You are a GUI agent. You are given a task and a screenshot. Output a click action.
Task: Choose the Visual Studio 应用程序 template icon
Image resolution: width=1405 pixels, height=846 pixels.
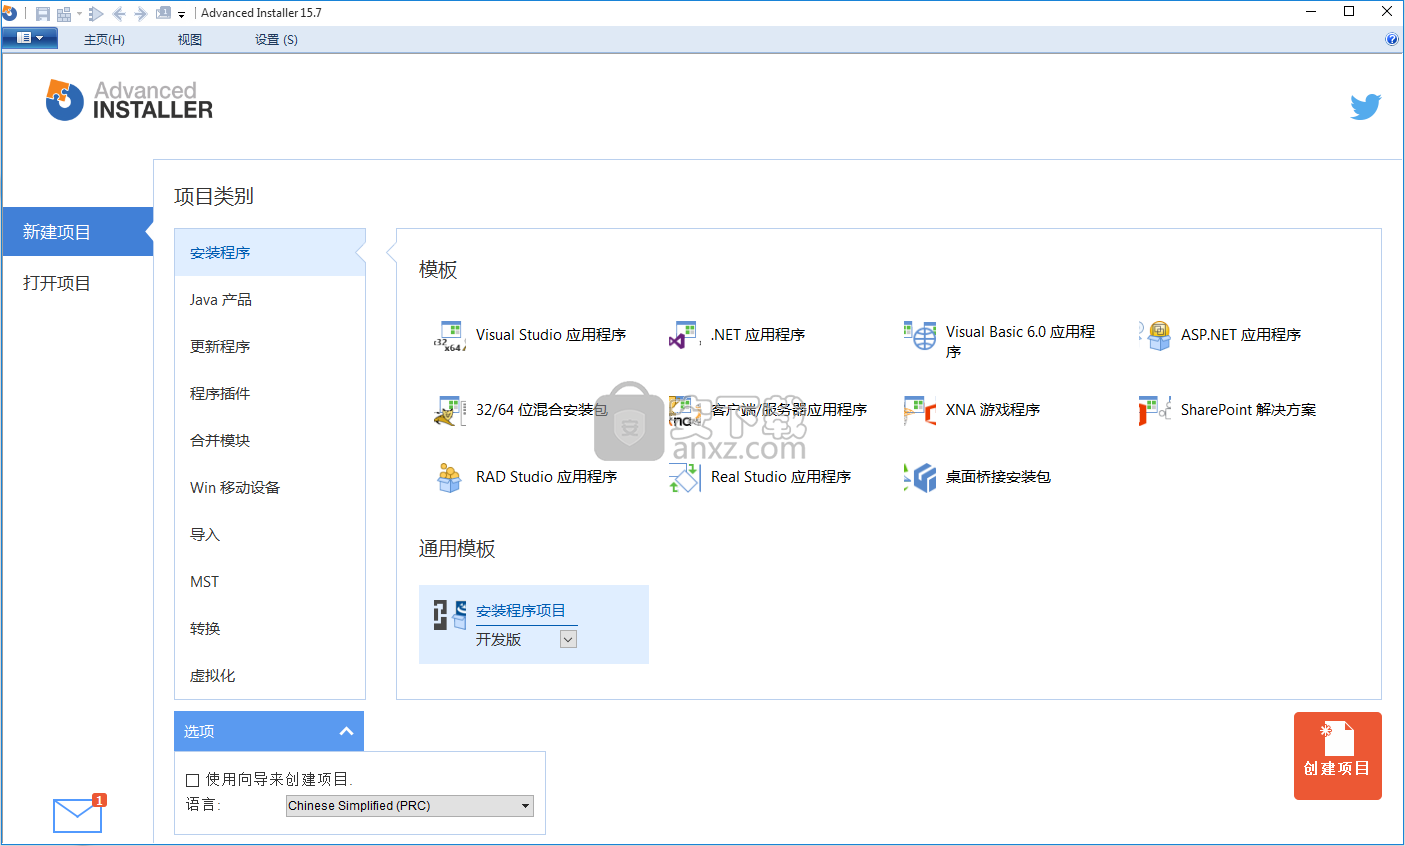tap(449, 336)
